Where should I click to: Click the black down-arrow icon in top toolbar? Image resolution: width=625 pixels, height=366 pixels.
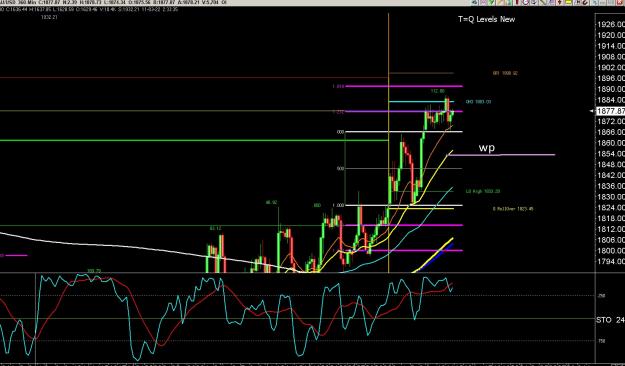pyautogui.click(x=560, y=2)
